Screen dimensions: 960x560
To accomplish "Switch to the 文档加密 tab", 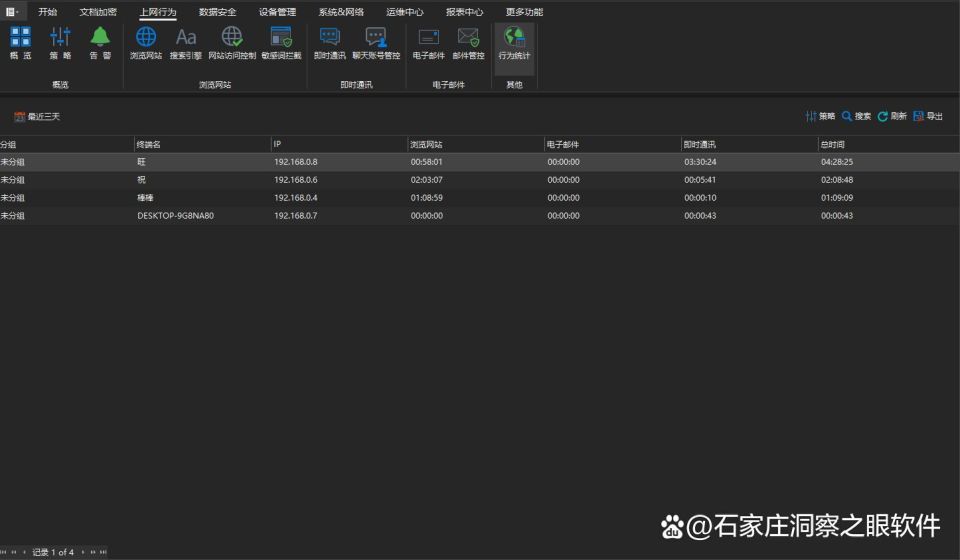I will pos(98,12).
